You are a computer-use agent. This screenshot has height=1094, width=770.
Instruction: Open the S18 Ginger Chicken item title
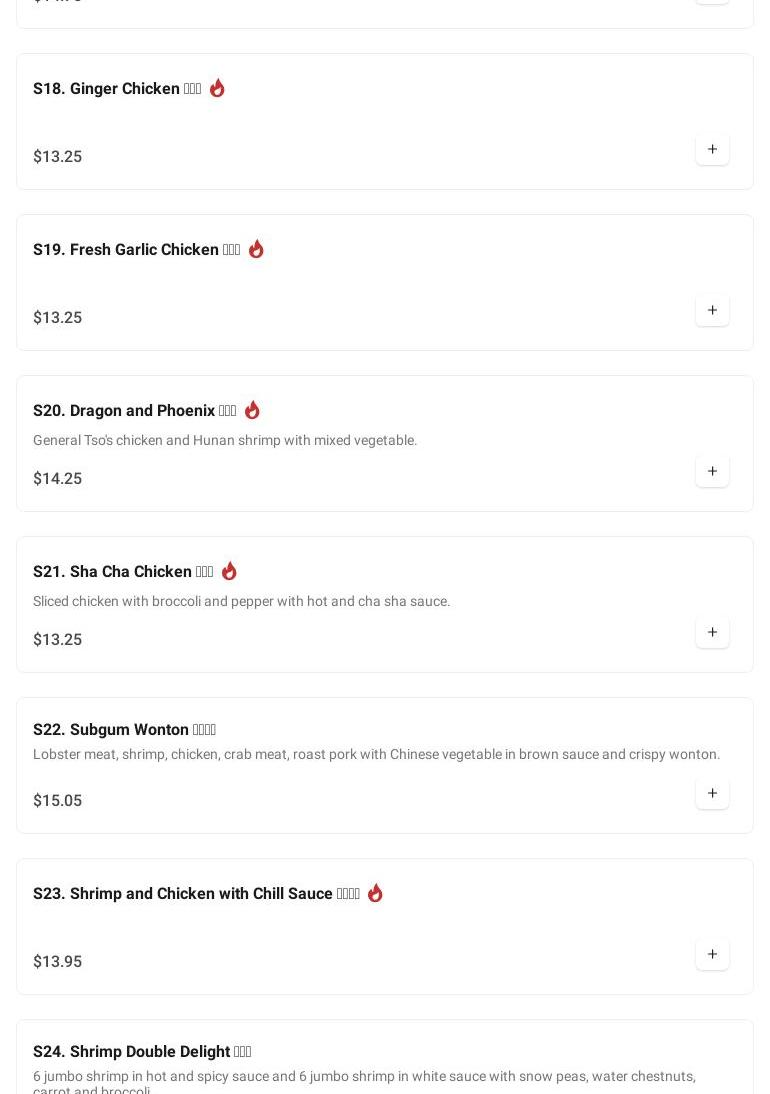pyautogui.click(x=117, y=89)
